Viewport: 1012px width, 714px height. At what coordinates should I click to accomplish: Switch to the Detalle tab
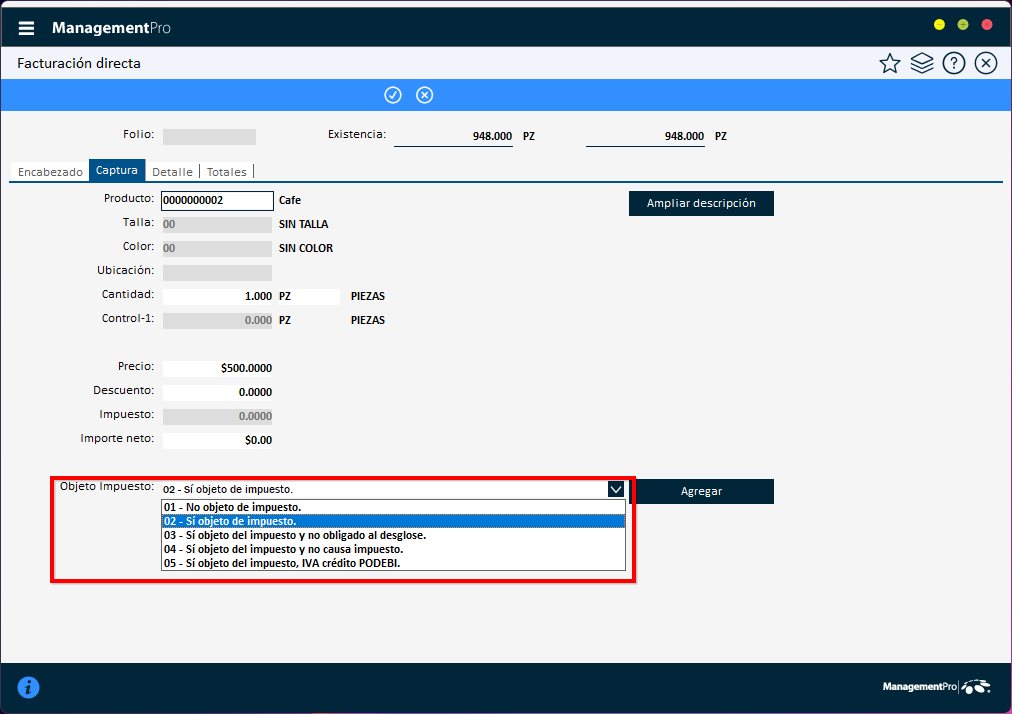172,171
